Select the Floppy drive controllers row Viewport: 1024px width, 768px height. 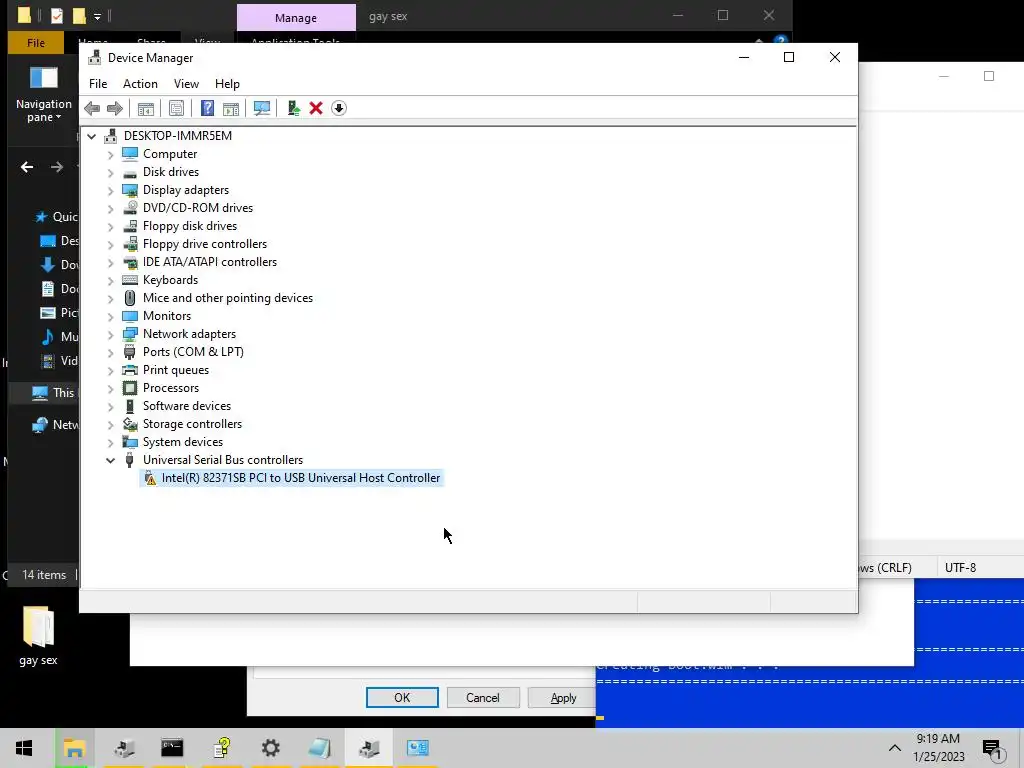(x=205, y=244)
